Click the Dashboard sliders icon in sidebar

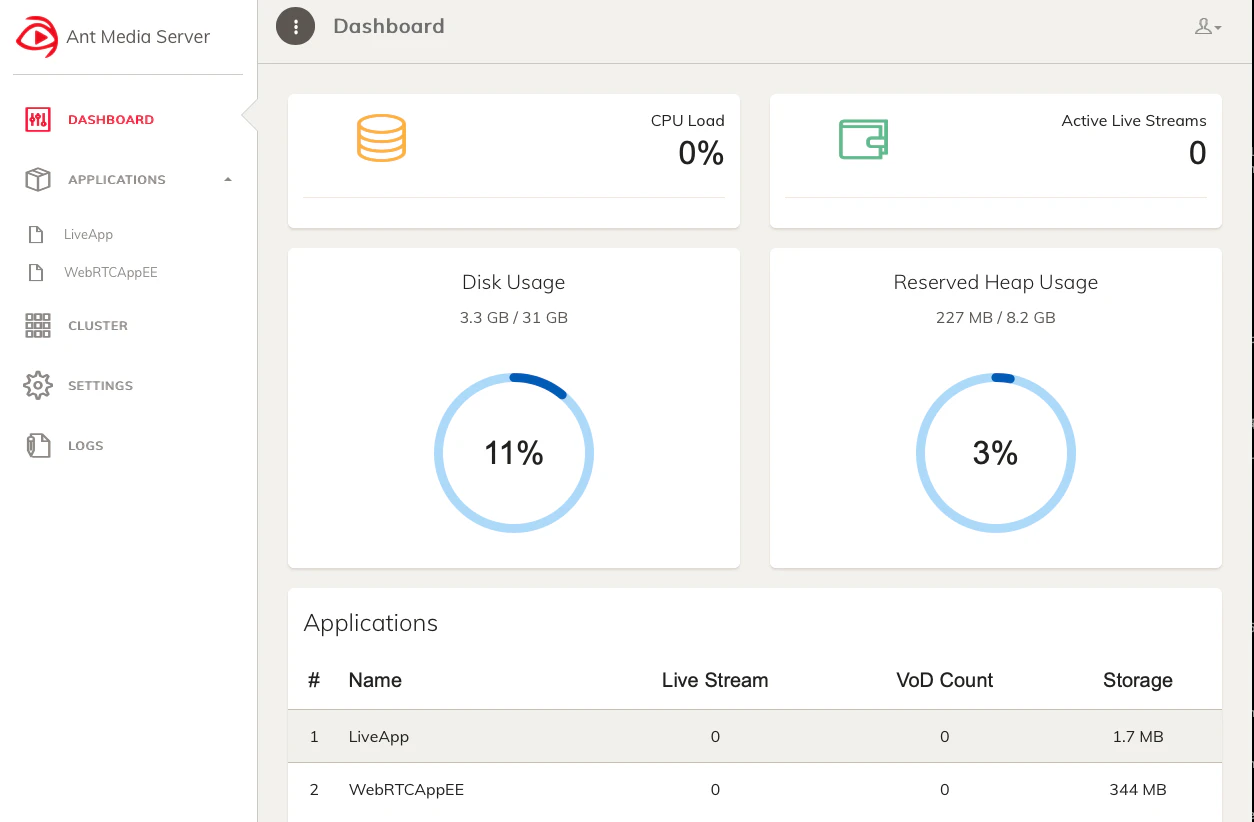pos(38,120)
